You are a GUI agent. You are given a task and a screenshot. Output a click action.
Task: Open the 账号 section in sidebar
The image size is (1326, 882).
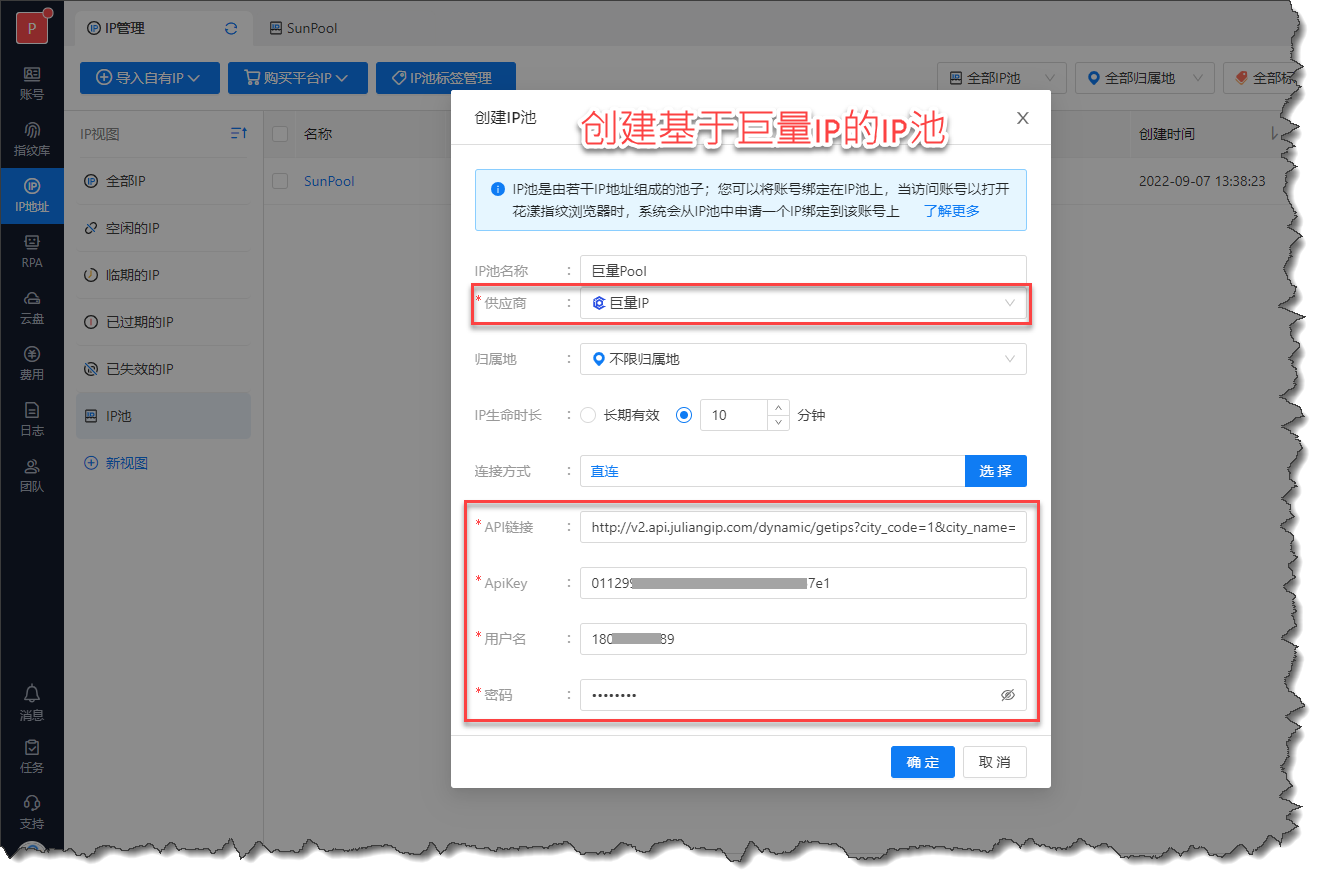32,83
